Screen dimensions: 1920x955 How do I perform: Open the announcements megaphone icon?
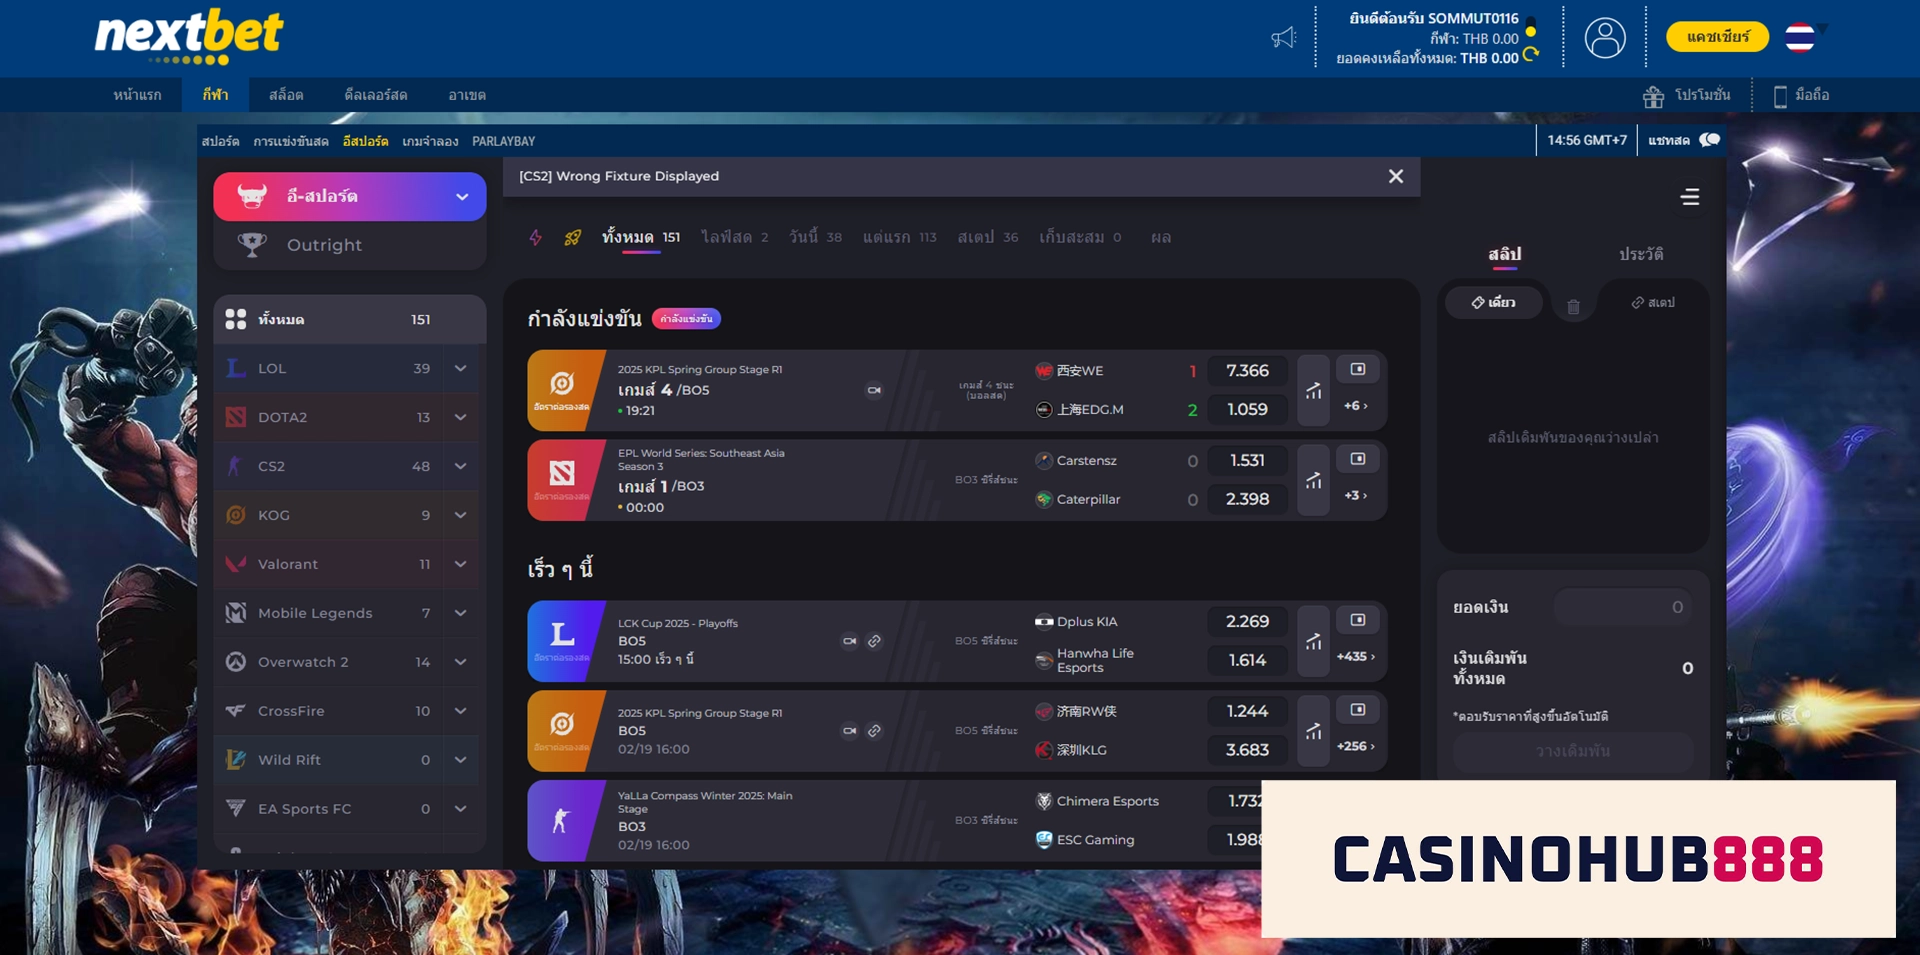1284,38
